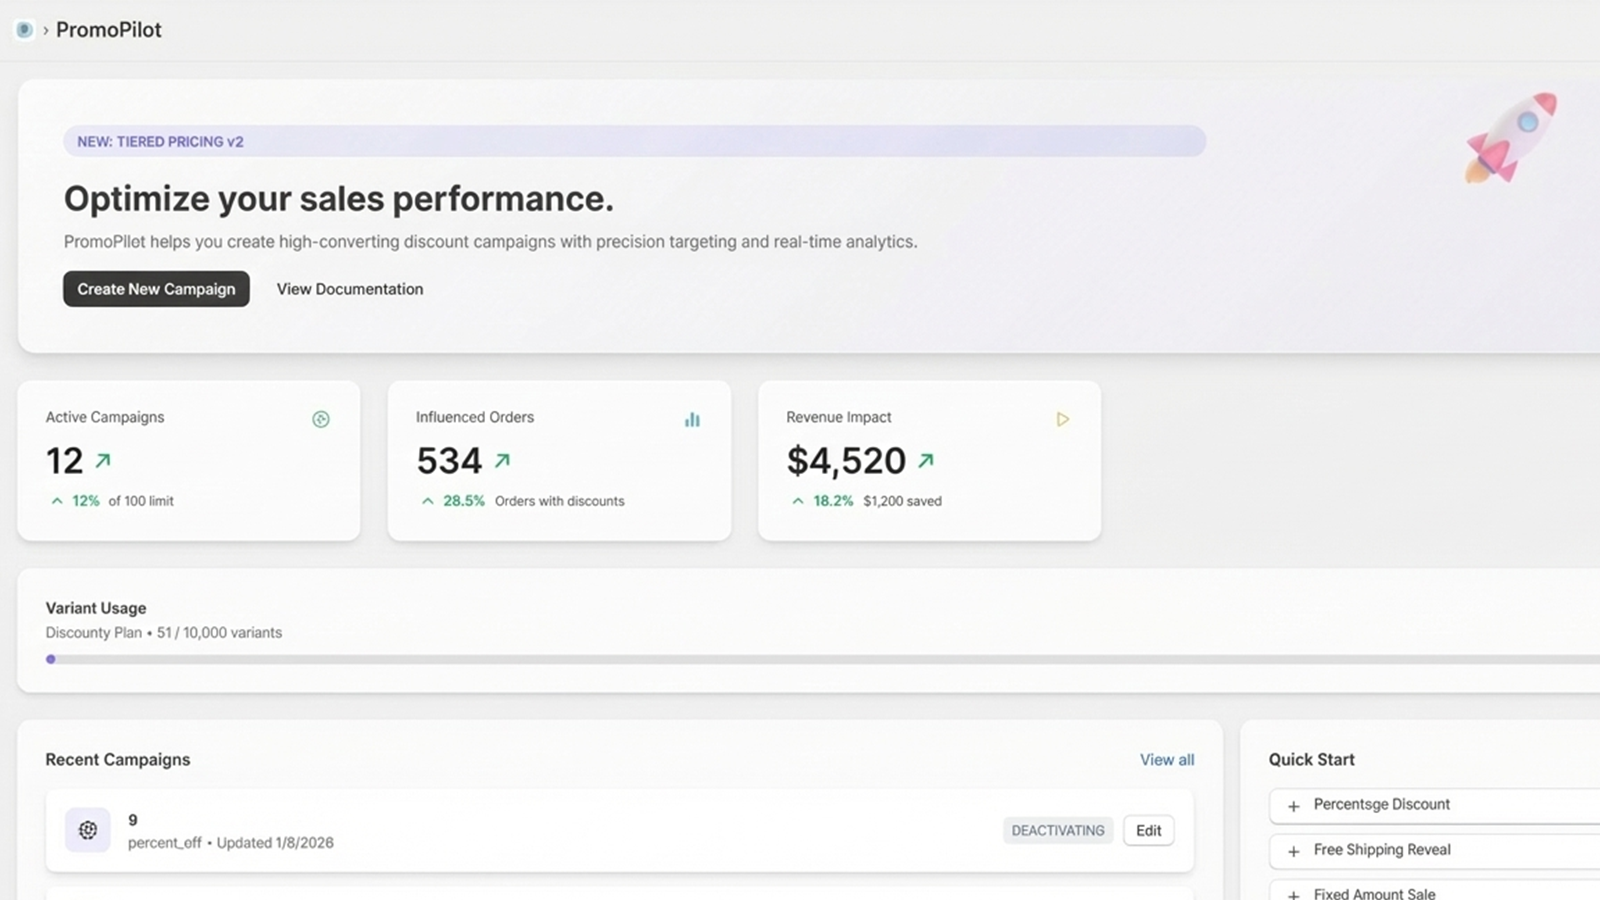Image resolution: width=1600 pixels, height=900 pixels.
Task: Click the New Tiered Pricing v2 banner
Action: click(634, 141)
